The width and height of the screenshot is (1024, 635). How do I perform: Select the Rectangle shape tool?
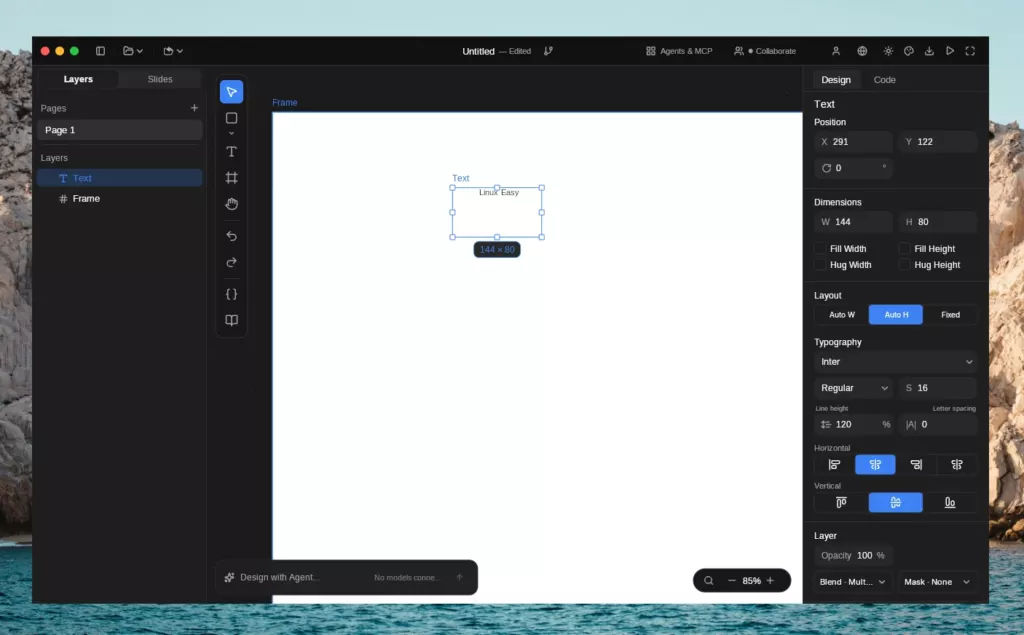click(x=231, y=118)
